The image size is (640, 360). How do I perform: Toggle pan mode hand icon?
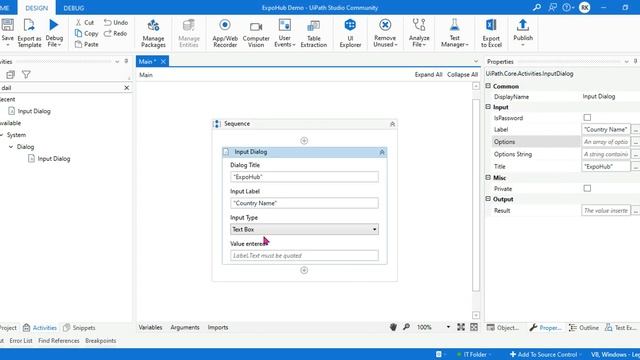tap(393, 327)
